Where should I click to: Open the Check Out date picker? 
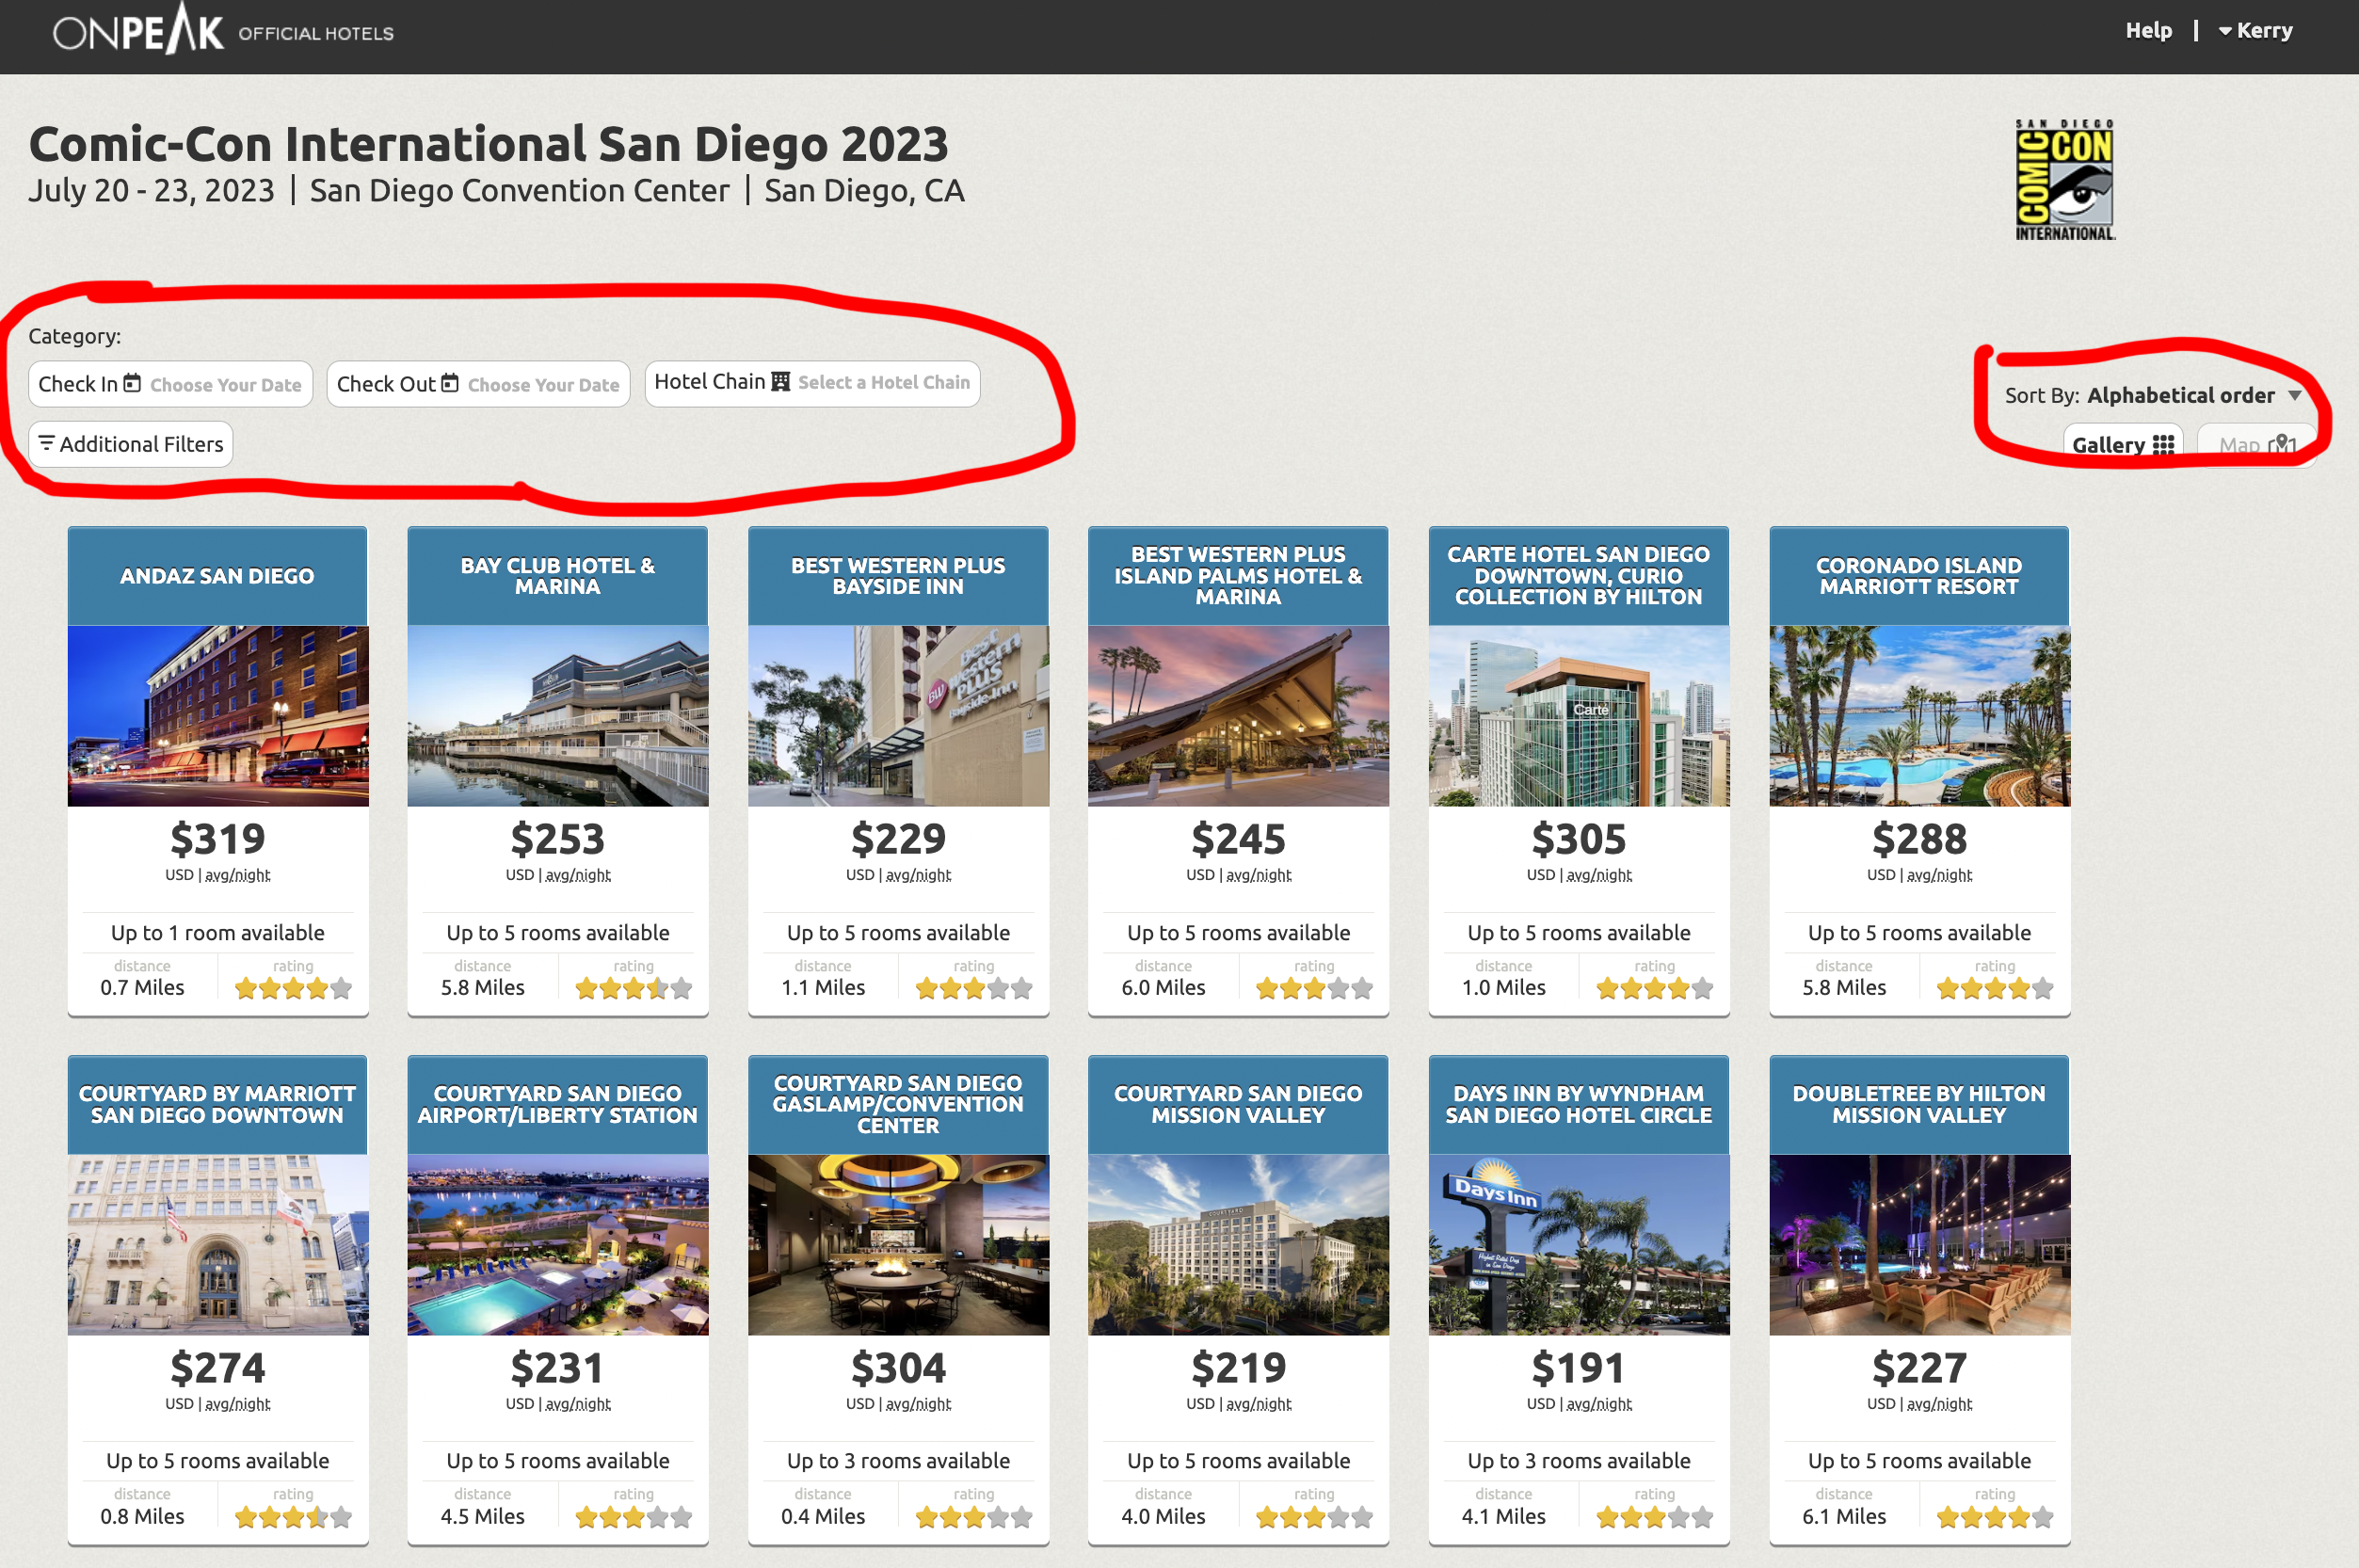tap(478, 384)
